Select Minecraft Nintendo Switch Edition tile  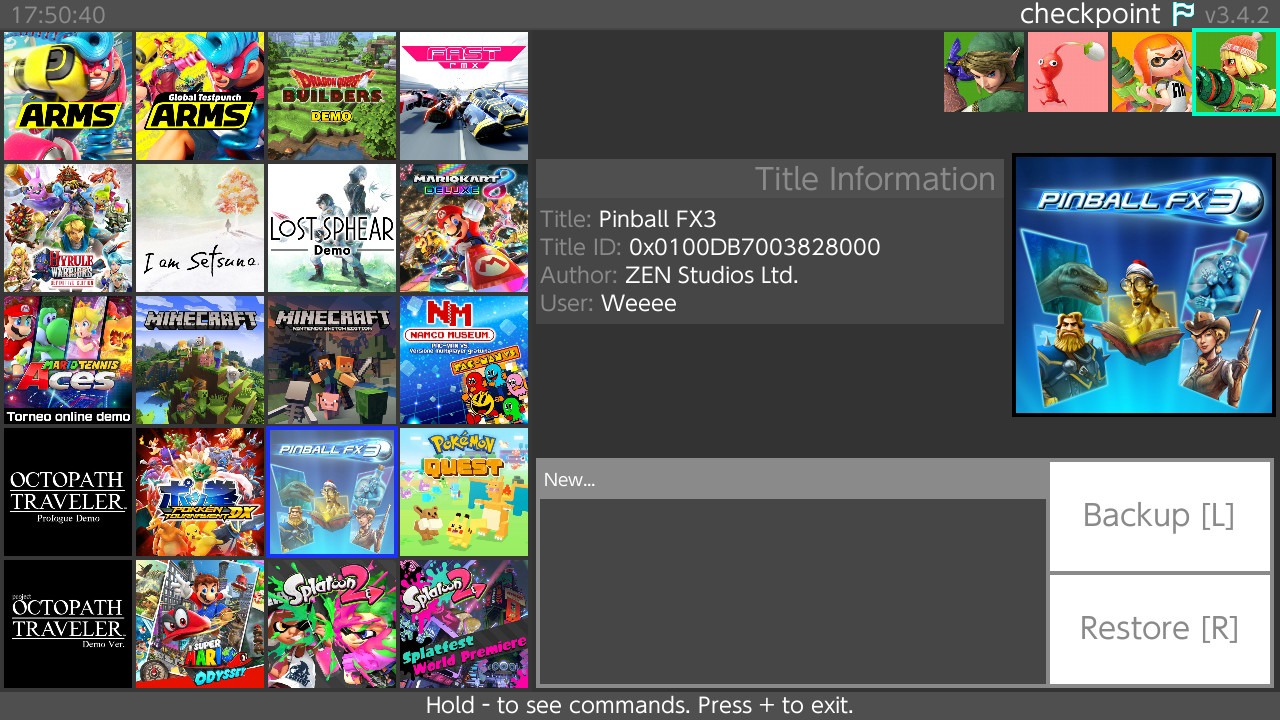coord(332,360)
